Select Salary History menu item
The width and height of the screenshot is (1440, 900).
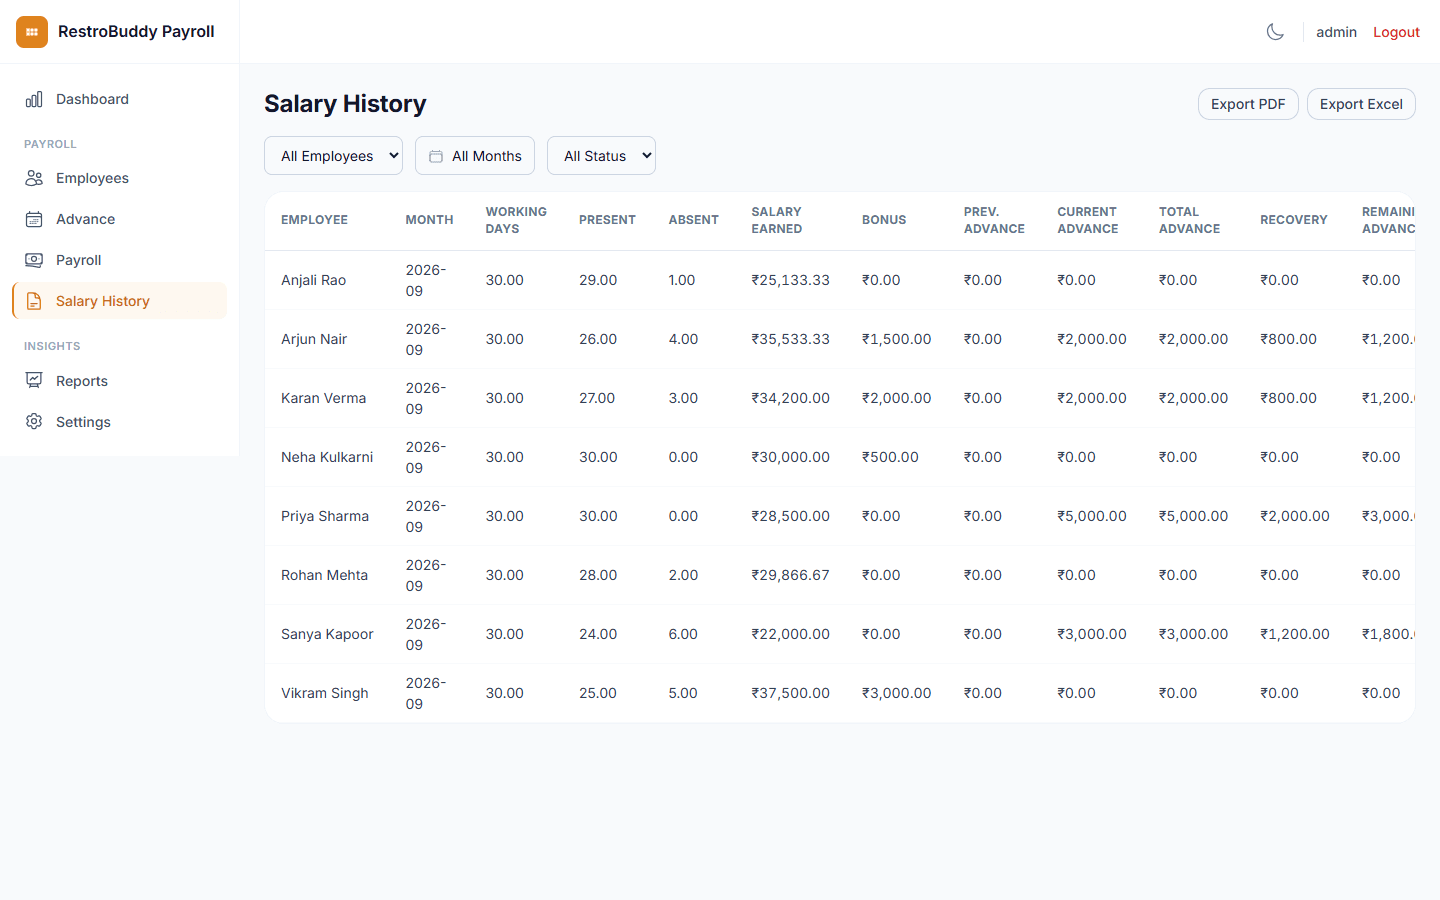(x=119, y=301)
